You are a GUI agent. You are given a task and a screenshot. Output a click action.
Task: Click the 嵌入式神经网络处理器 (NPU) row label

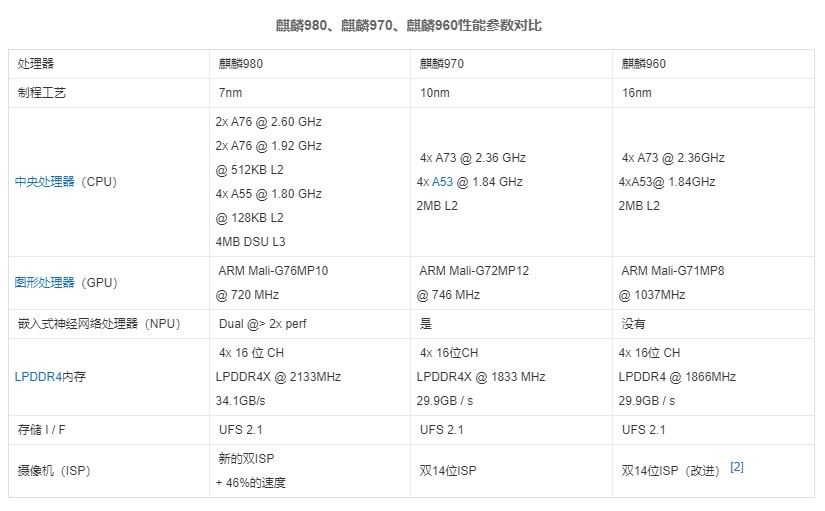(98, 324)
